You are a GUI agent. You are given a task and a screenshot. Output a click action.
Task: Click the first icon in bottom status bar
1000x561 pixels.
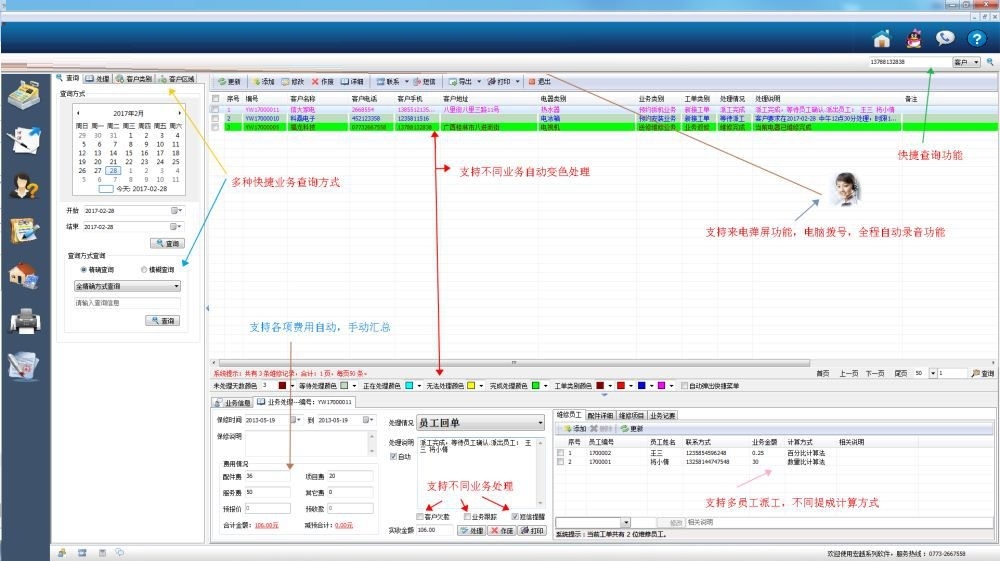coord(62,553)
